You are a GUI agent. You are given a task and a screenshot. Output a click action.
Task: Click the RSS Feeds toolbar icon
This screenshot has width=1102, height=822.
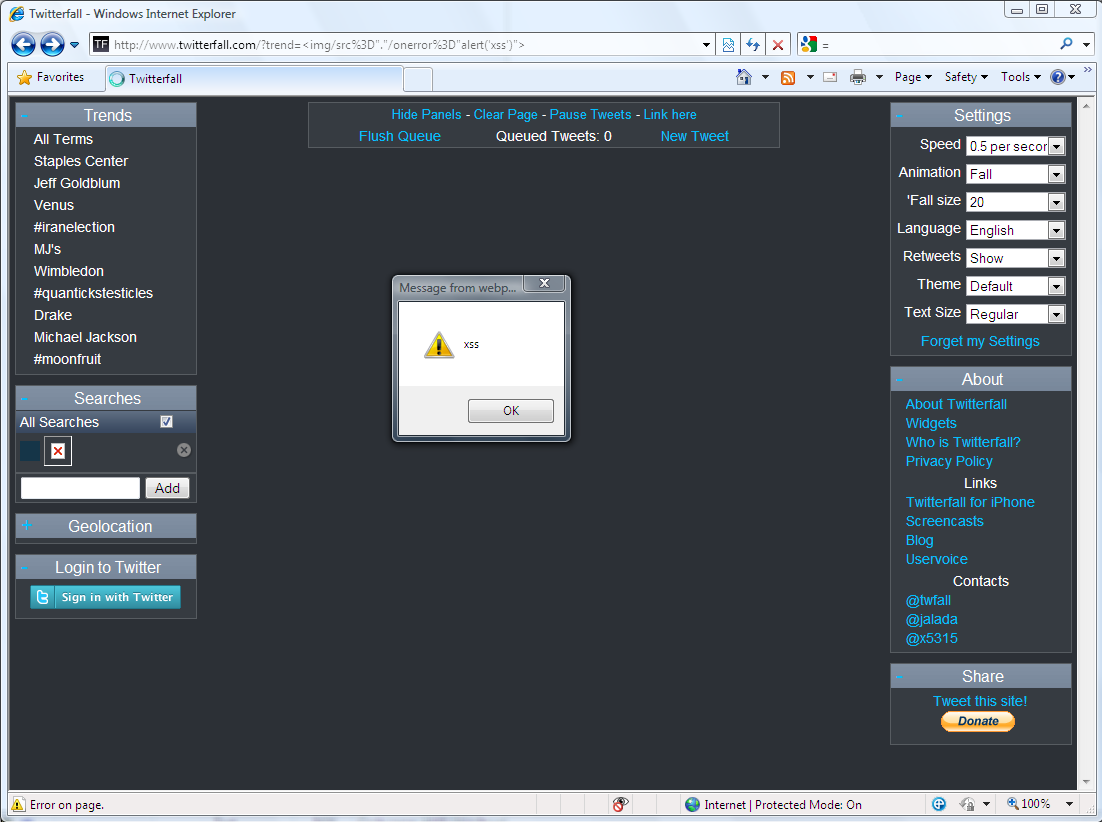788,77
